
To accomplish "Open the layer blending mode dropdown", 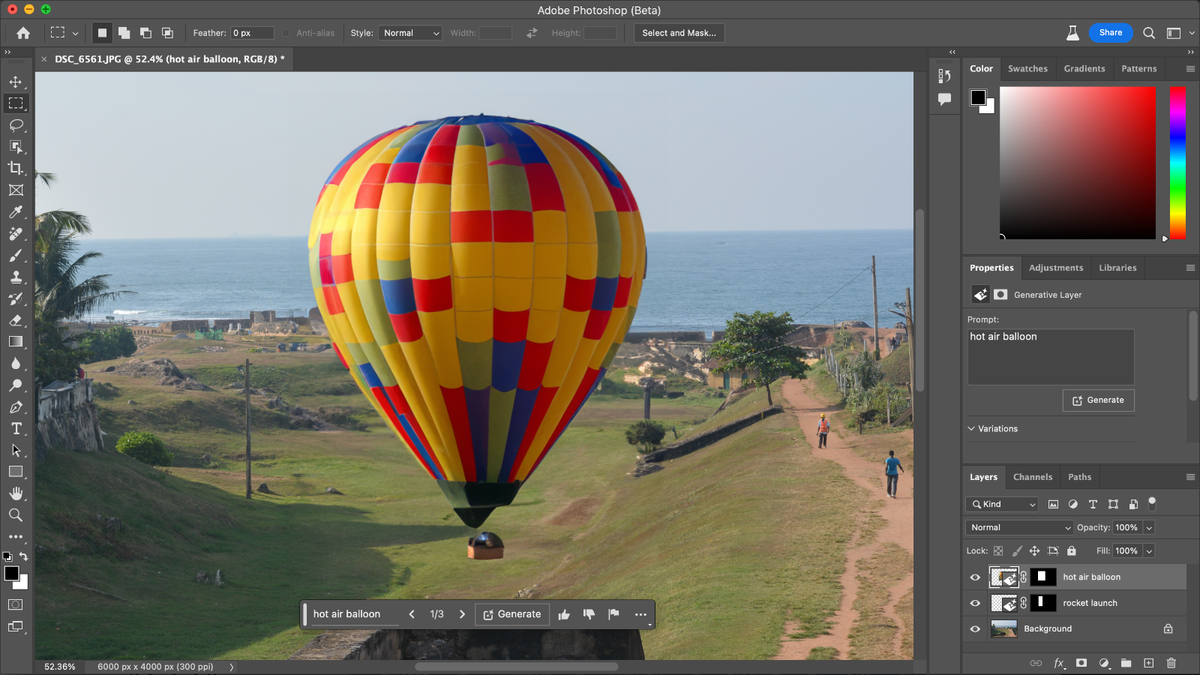I will [1018, 526].
